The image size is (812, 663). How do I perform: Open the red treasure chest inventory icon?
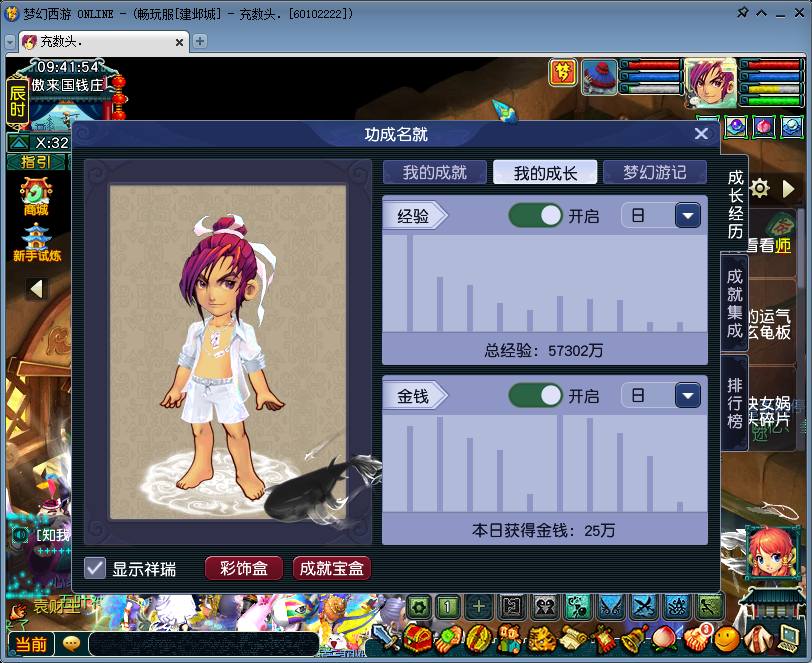(x=418, y=640)
